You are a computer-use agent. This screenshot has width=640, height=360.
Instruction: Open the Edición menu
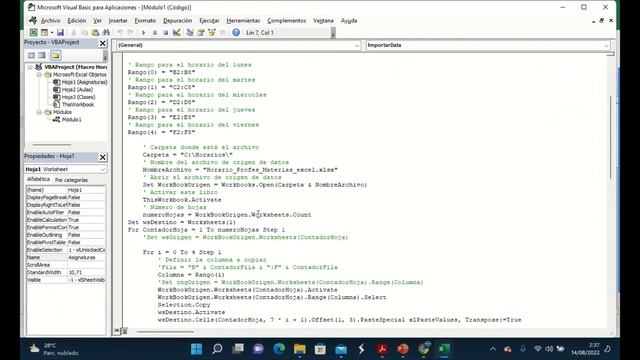(x=77, y=20)
